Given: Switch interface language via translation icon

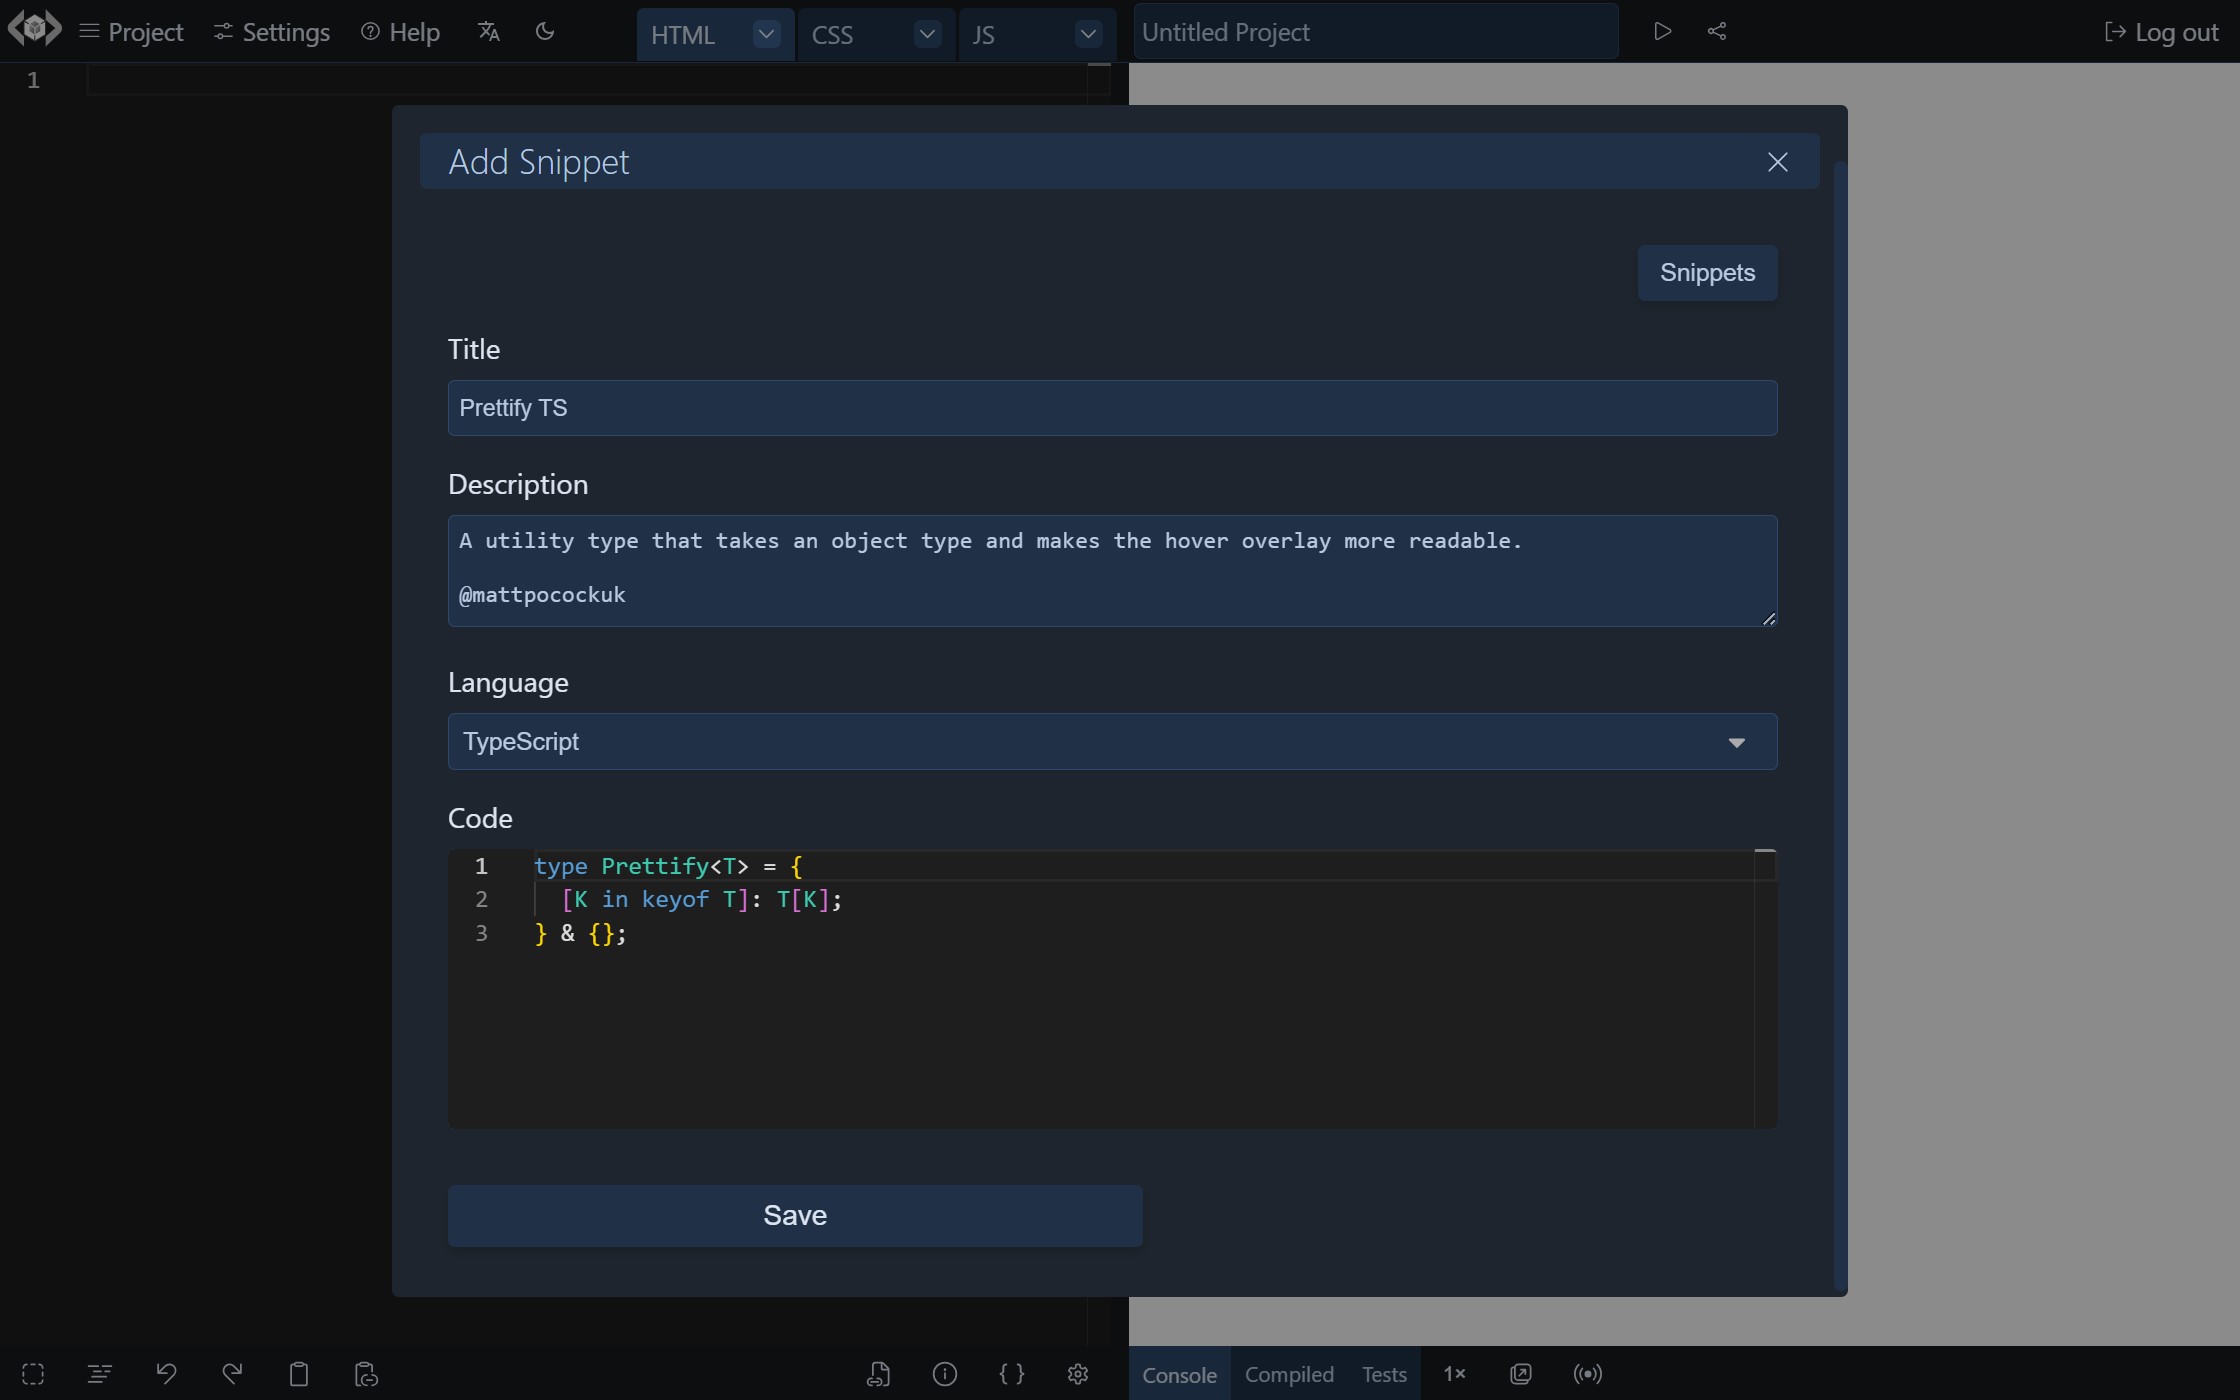Looking at the screenshot, I should (x=488, y=31).
